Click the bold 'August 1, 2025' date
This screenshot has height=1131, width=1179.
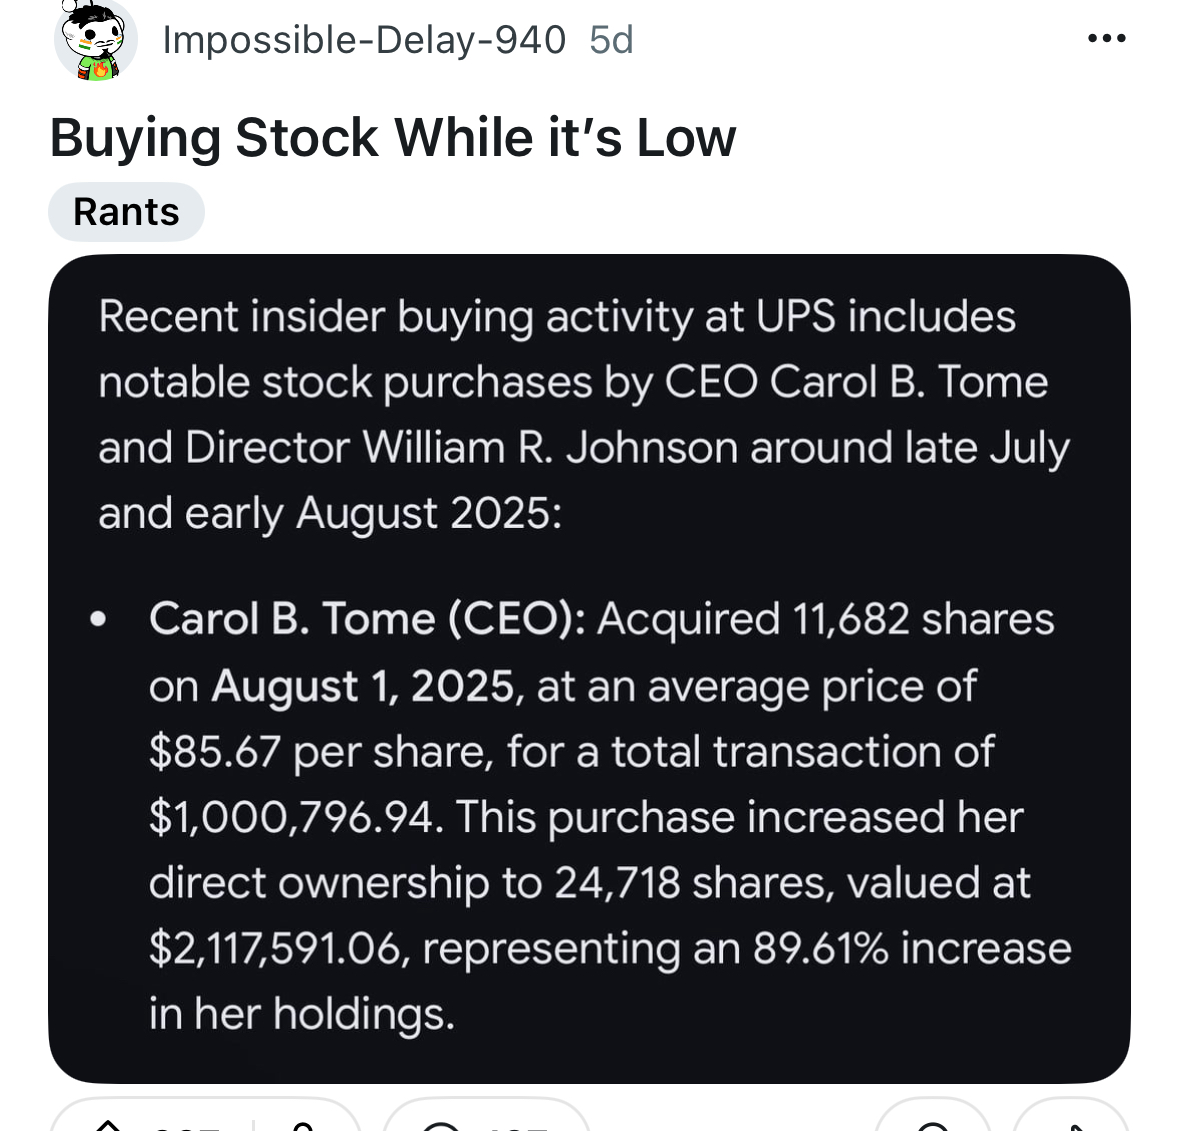363,686
